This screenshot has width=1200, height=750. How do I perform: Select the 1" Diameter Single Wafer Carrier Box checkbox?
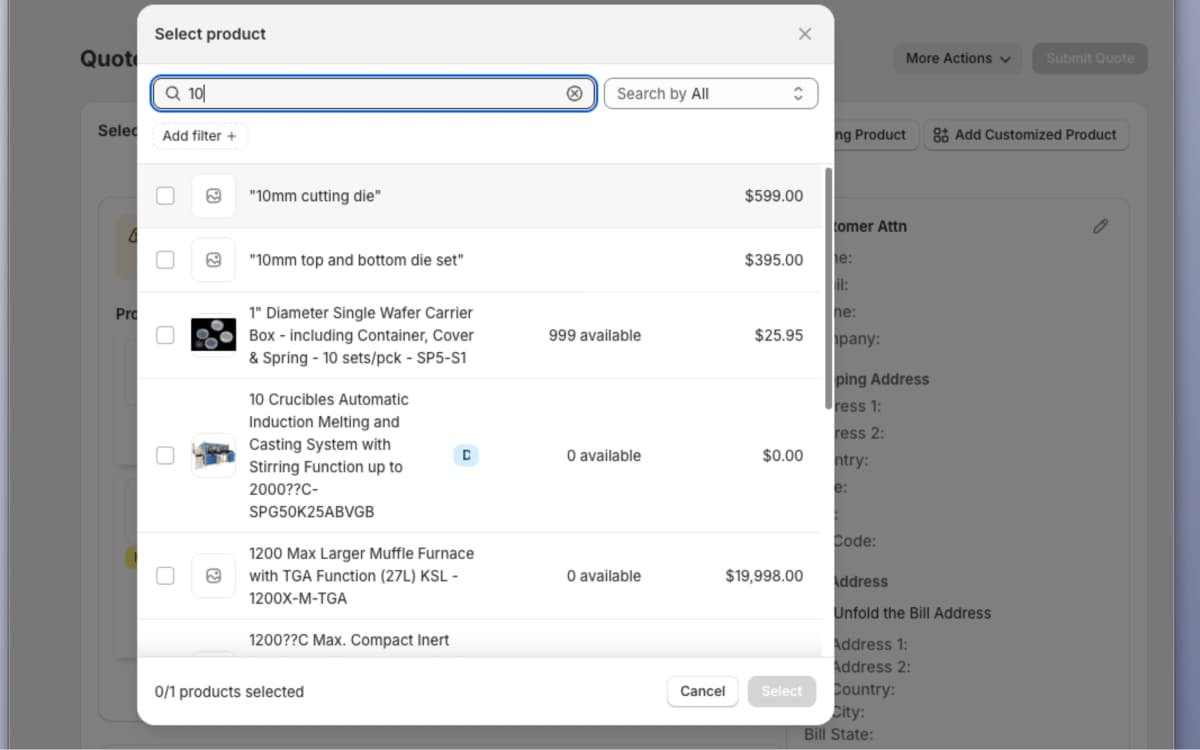(165, 335)
